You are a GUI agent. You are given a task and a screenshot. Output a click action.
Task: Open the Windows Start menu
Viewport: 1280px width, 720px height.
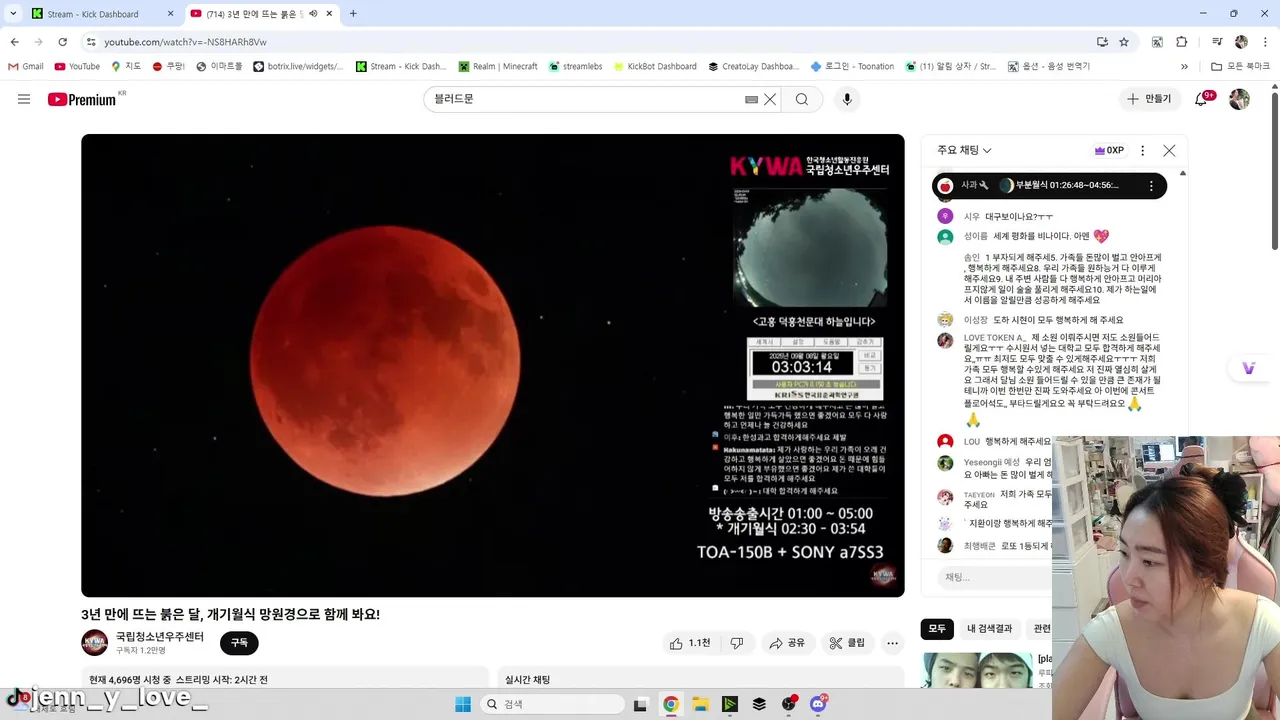coord(463,704)
